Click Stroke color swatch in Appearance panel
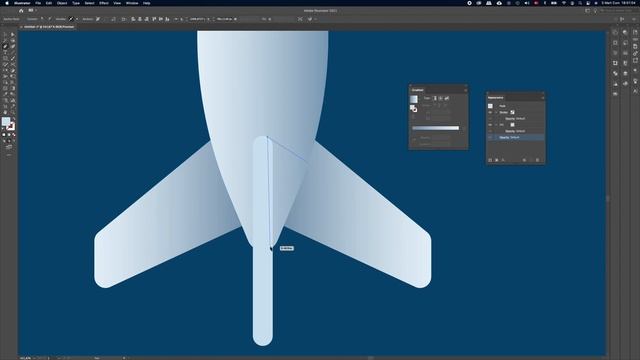This screenshot has height=360, width=640. (512, 112)
